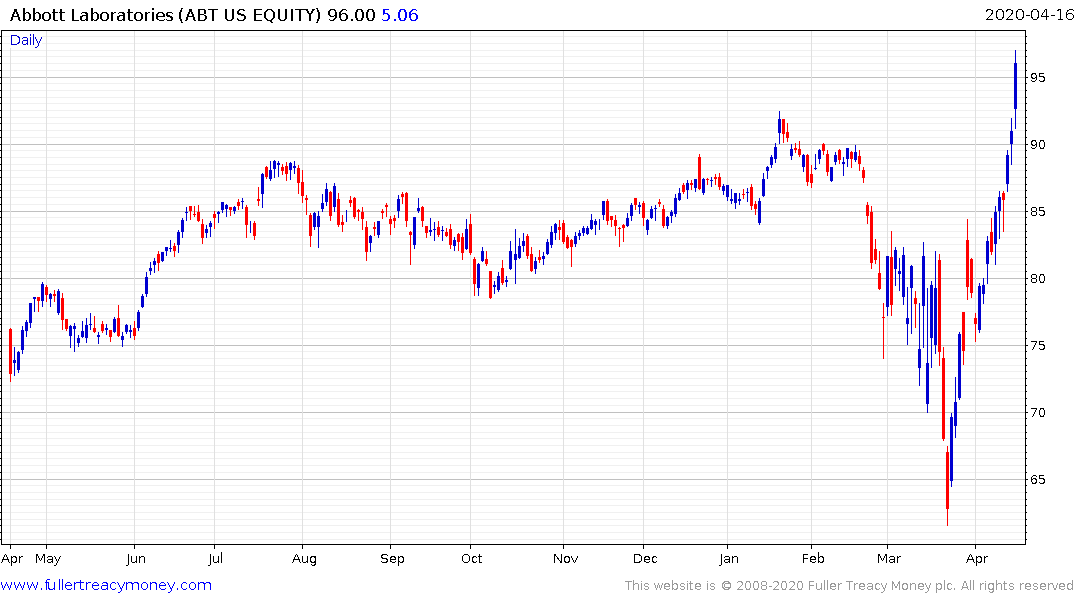Click the 90 price axis label
This screenshot has height=600, width=1075.
coord(1038,145)
